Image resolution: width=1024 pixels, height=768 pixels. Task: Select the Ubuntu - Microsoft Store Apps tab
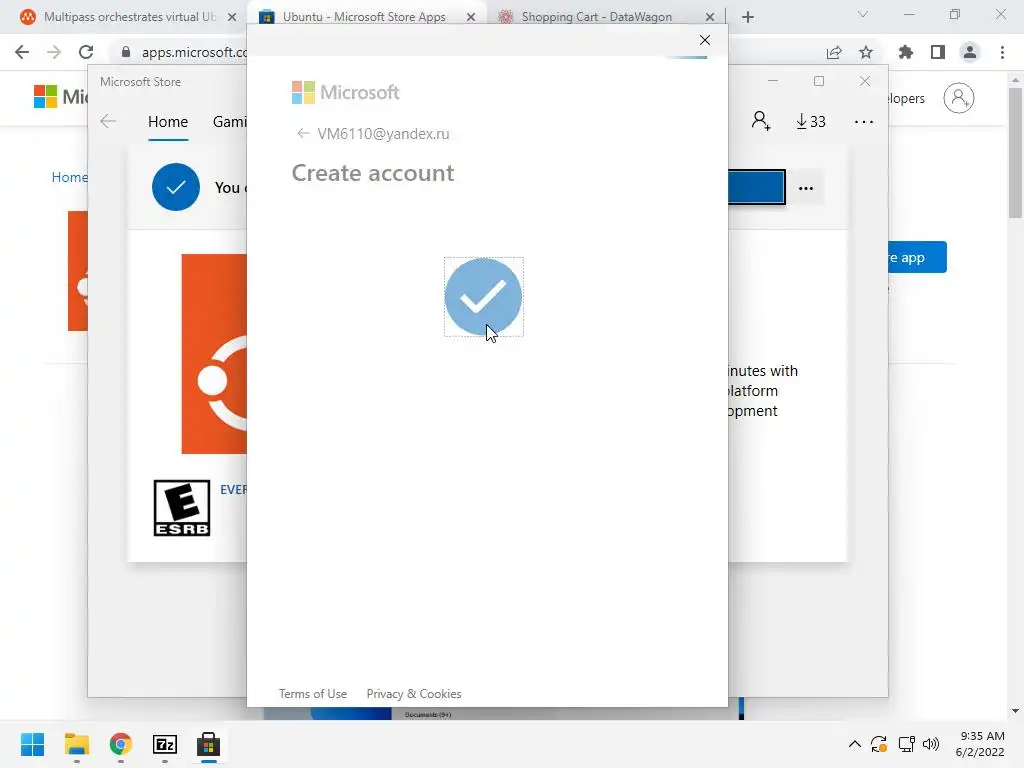(363, 17)
